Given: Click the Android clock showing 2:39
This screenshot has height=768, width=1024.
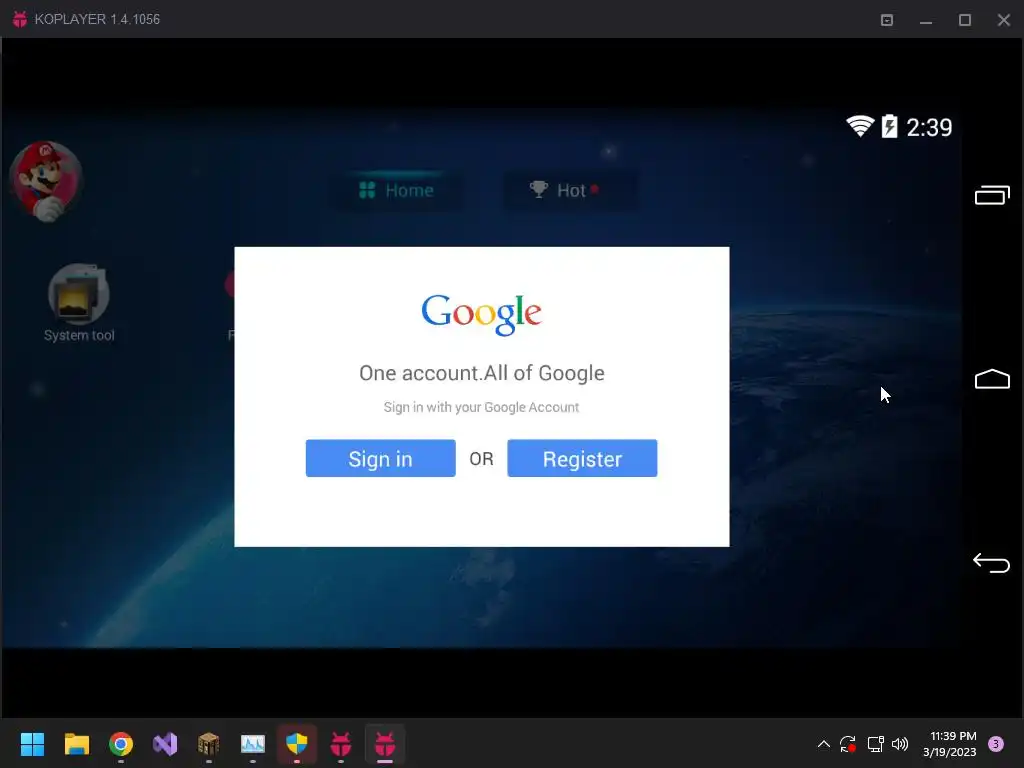Looking at the screenshot, I should [x=929, y=127].
